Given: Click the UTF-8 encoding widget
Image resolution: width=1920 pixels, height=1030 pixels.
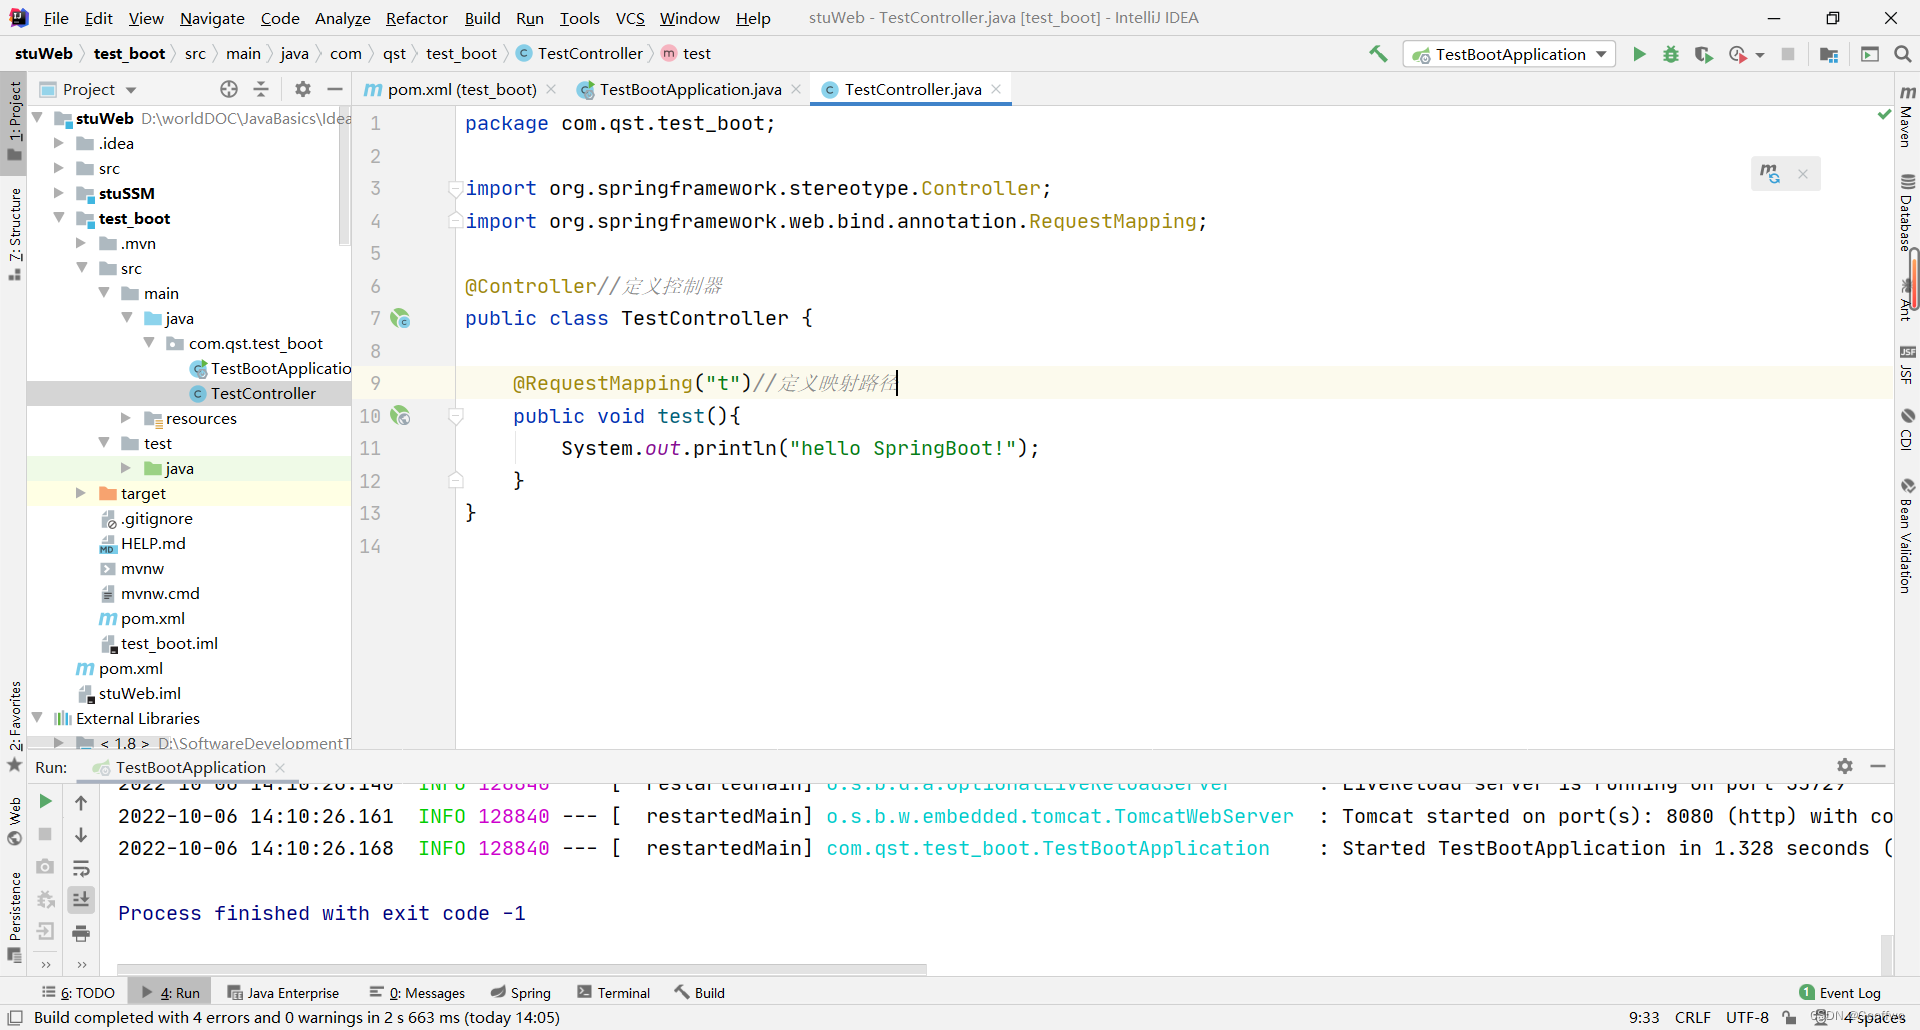Looking at the screenshot, I should coord(1747,1017).
